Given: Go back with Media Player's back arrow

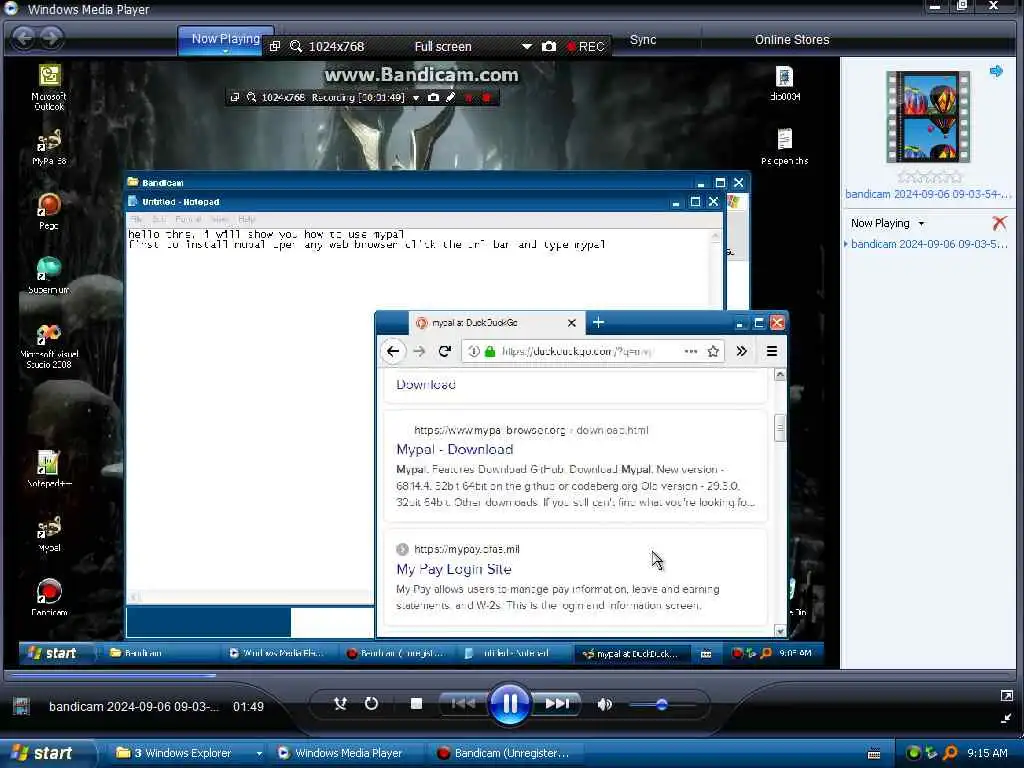Looking at the screenshot, I should (24, 38).
